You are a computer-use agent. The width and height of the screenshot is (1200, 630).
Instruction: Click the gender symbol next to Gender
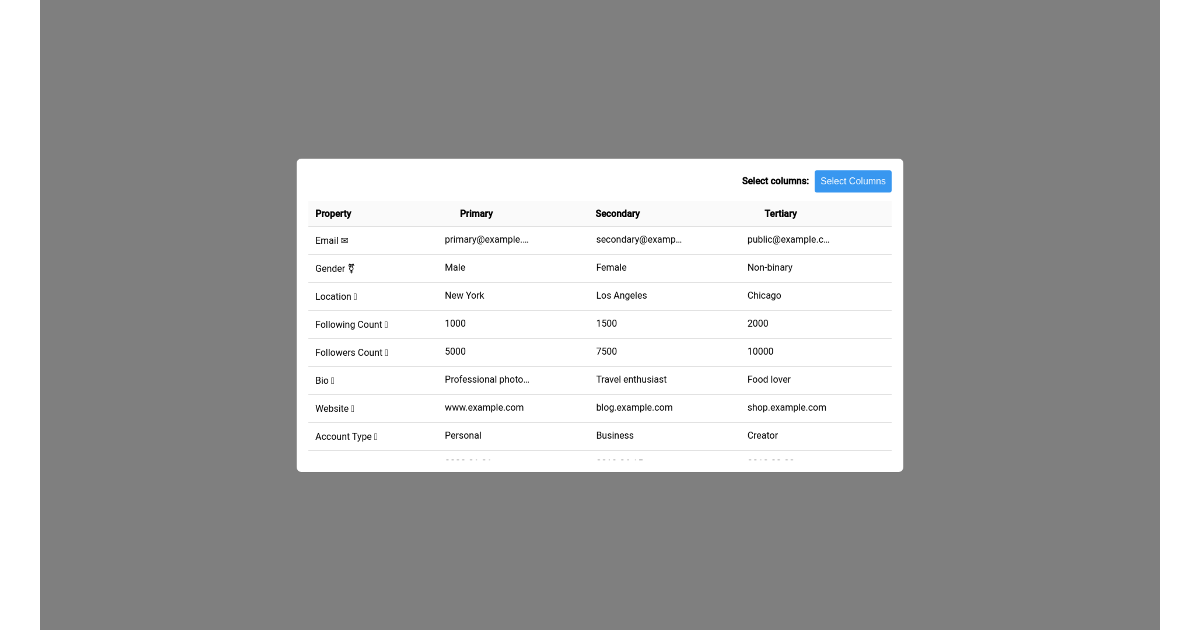point(349,268)
